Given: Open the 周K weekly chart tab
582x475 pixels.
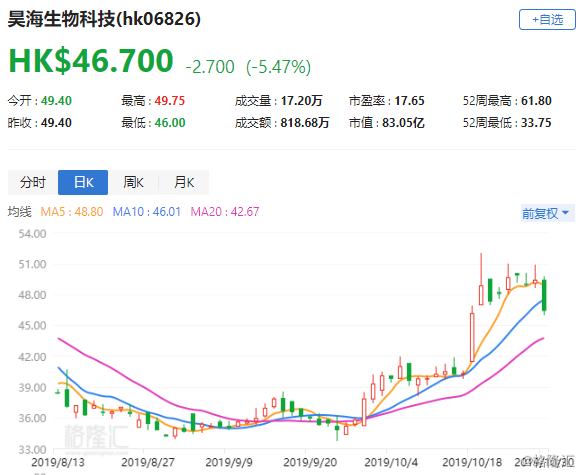Looking at the screenshot, I should pyautogui.click(x=133, y=182).
